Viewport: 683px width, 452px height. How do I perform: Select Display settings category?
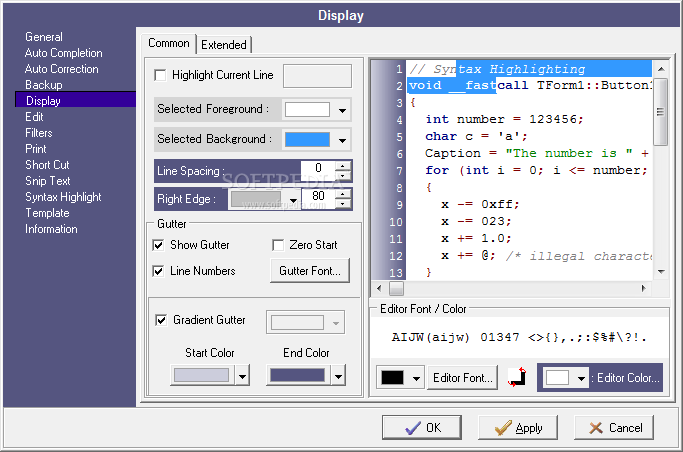click(75, 100)
